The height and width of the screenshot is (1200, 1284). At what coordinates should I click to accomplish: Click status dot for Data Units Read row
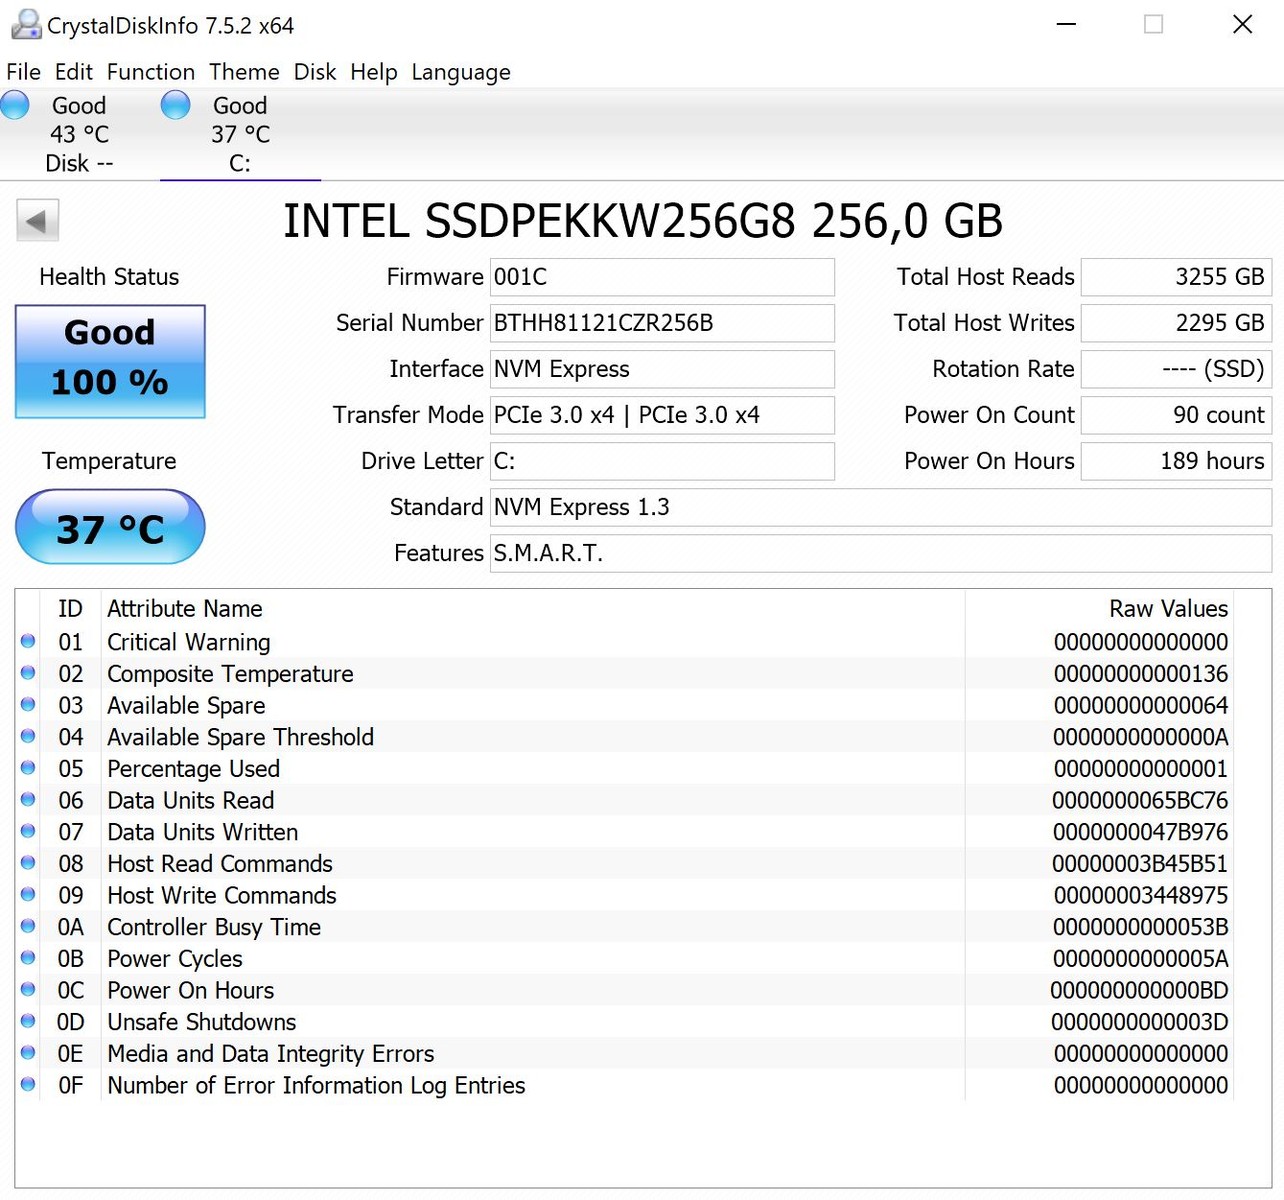point(28,799)
